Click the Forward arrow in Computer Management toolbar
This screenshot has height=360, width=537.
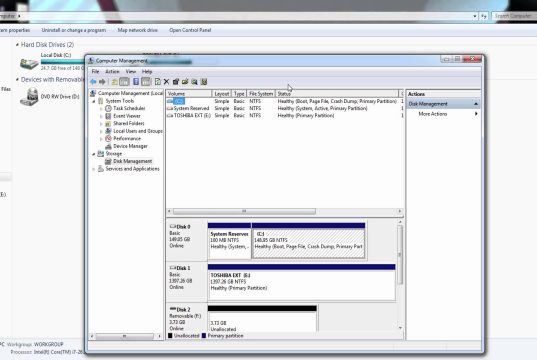[102, 82]
